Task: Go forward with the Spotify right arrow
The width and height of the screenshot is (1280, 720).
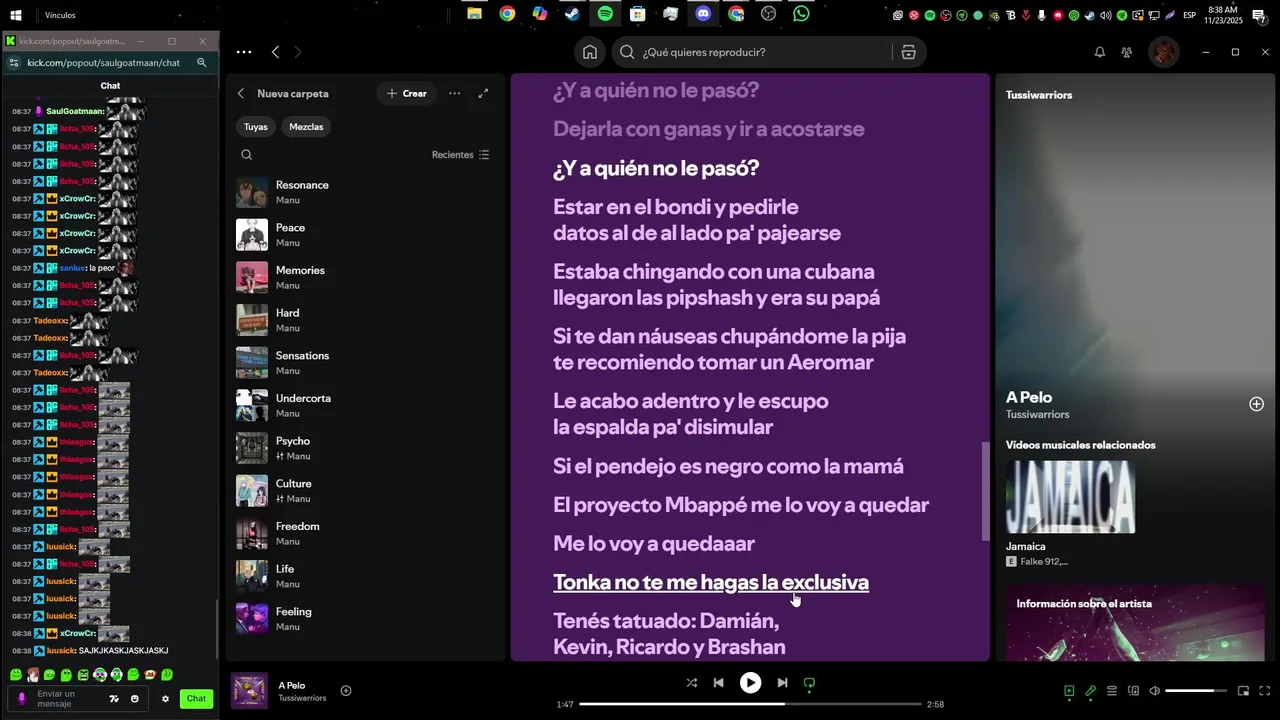Action: 297,52
